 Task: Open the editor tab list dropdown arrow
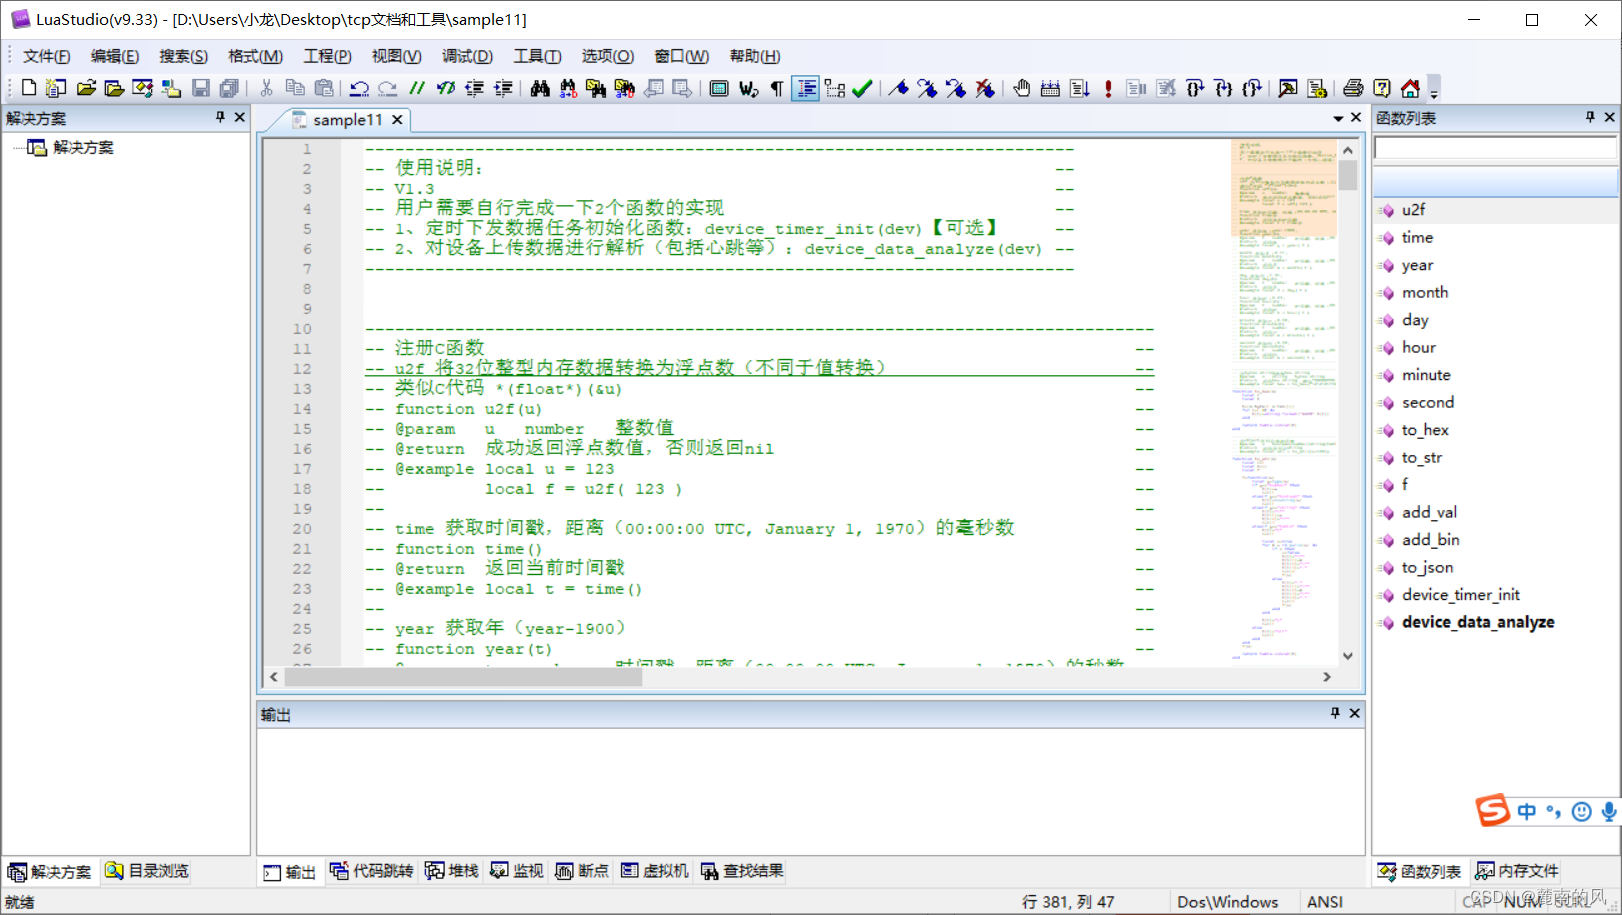[x=1340, y=117]
